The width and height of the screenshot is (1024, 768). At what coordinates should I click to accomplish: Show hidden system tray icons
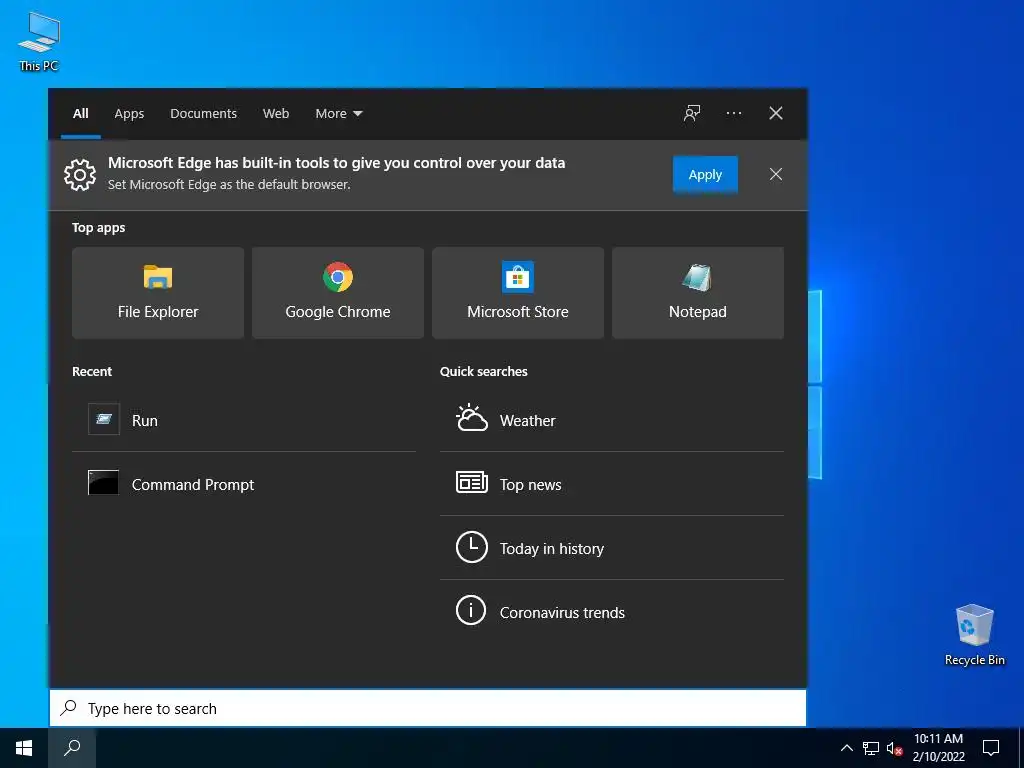[x=846, y=748]
